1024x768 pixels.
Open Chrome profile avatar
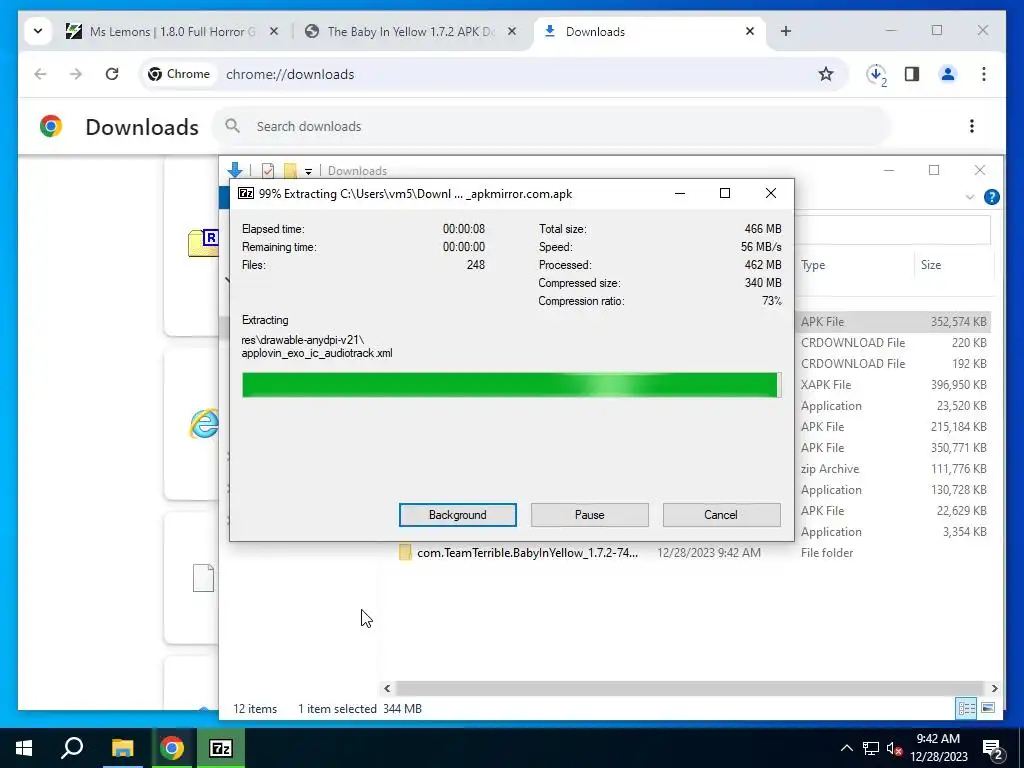coord(948,74)
